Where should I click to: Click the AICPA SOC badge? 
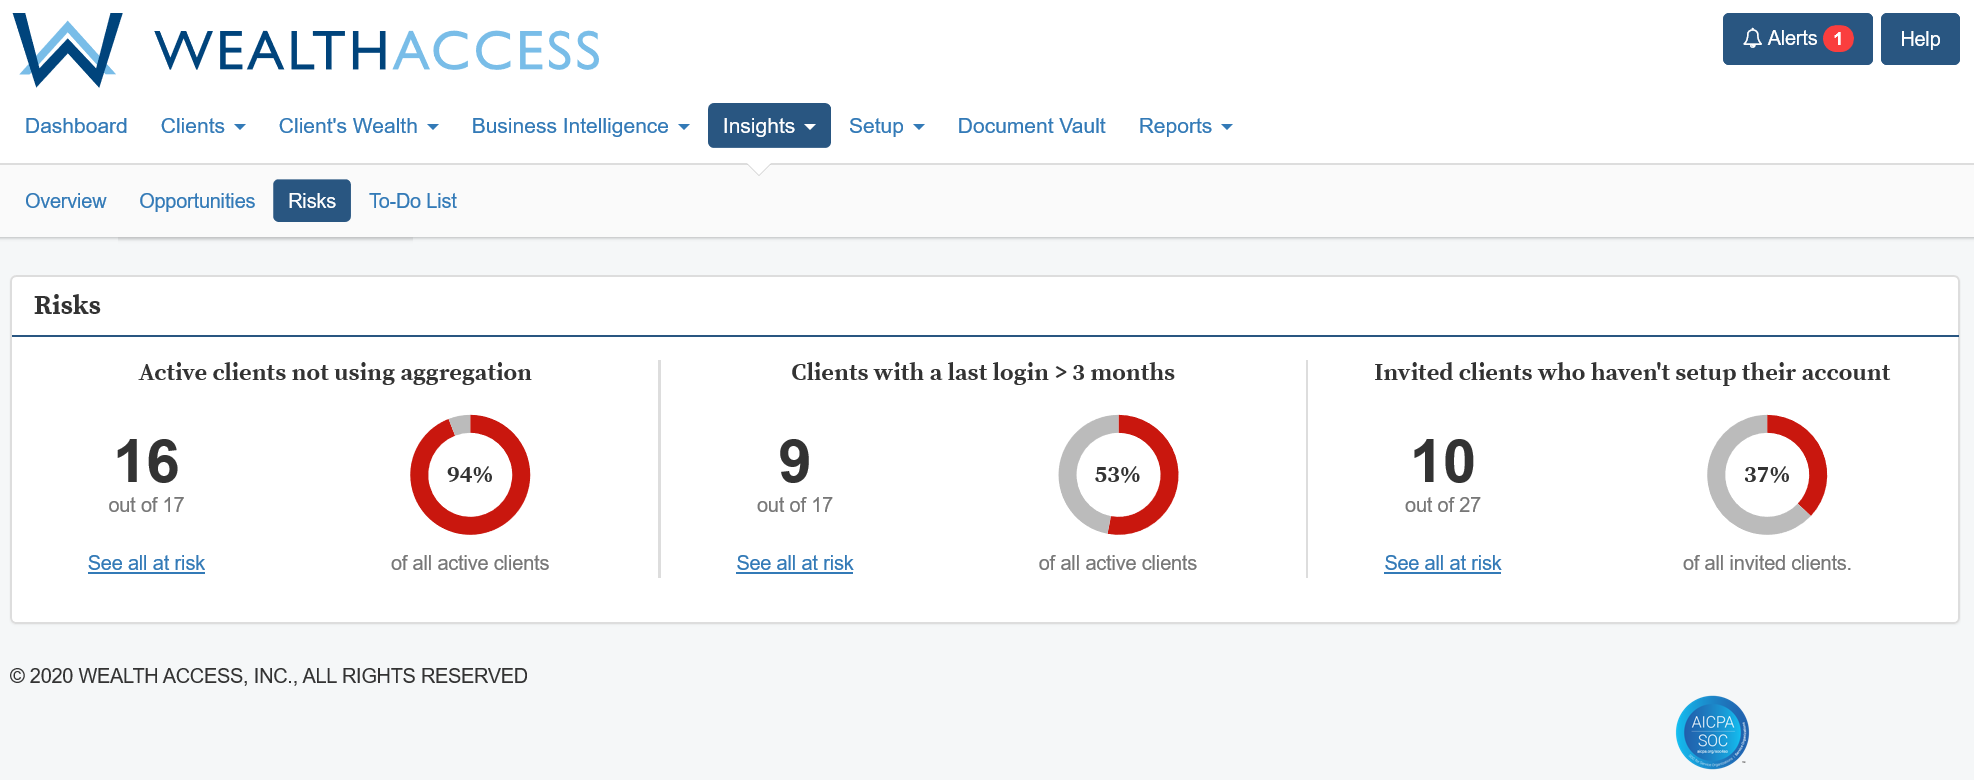click(x=1712, y=732)
